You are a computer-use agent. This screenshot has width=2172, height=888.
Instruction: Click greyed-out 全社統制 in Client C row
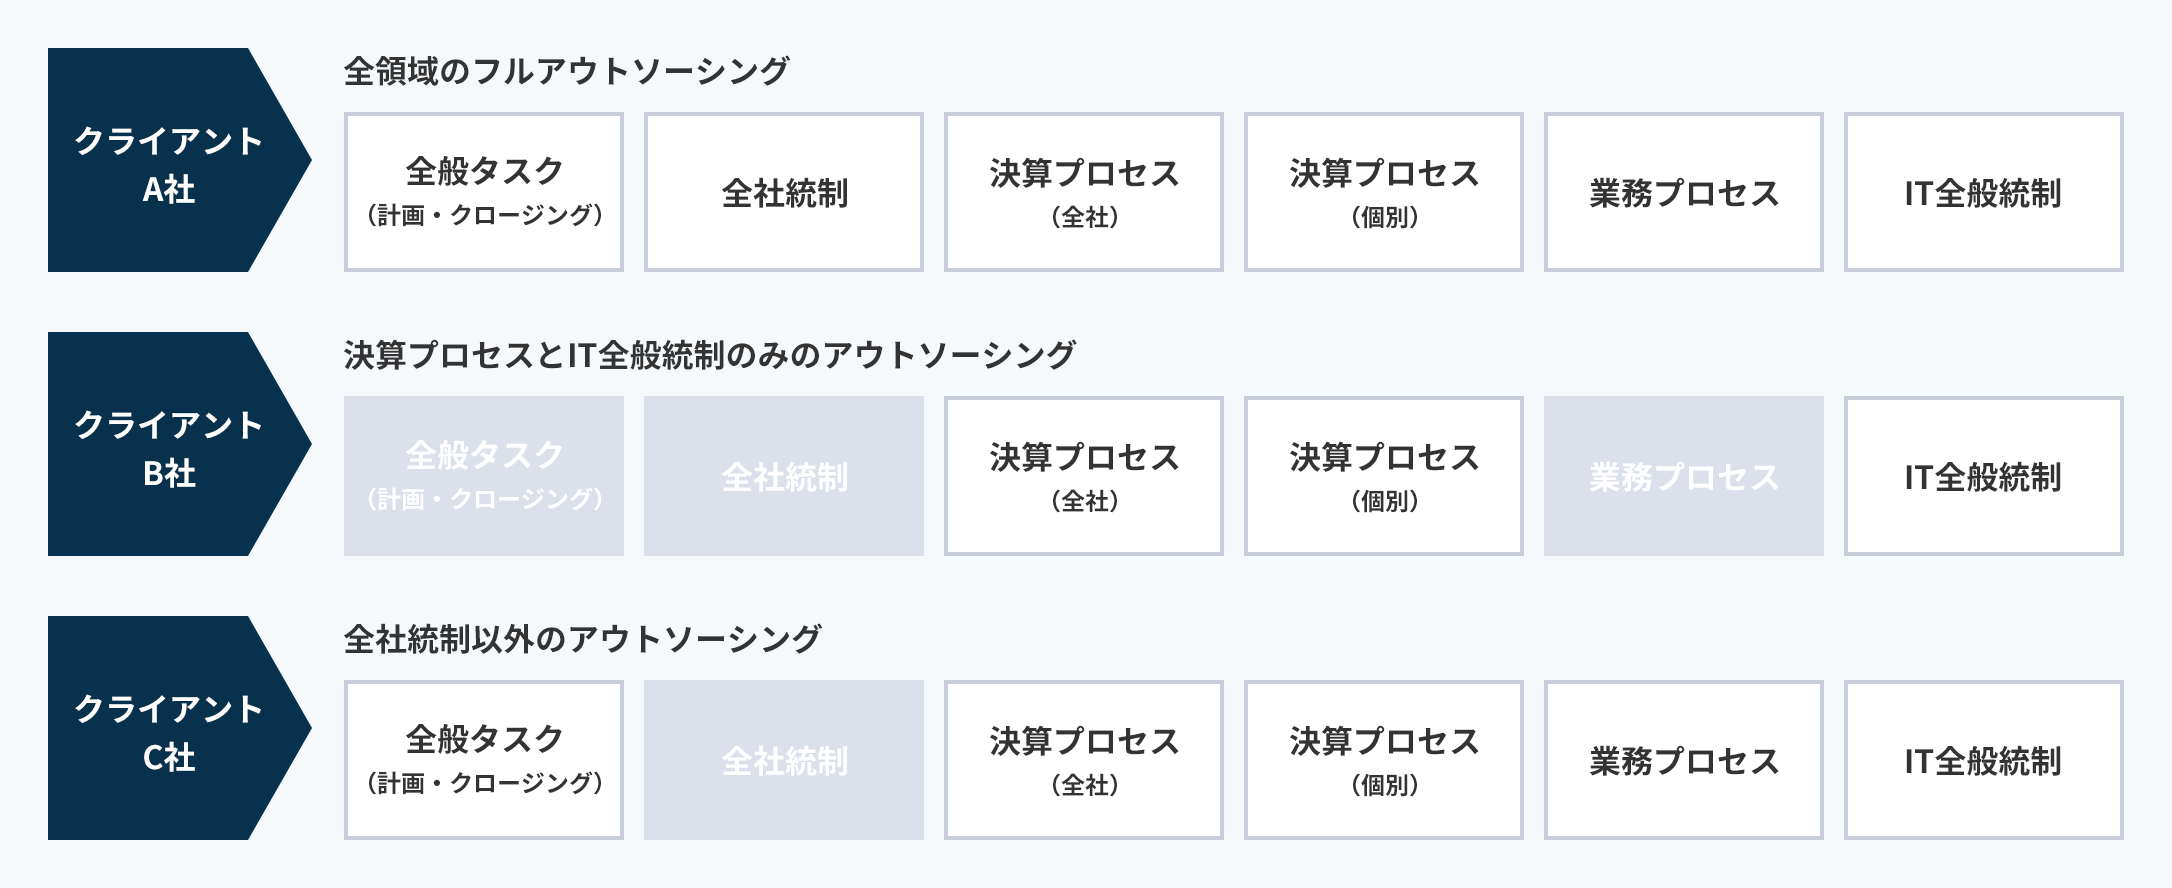tap(784, 760)
